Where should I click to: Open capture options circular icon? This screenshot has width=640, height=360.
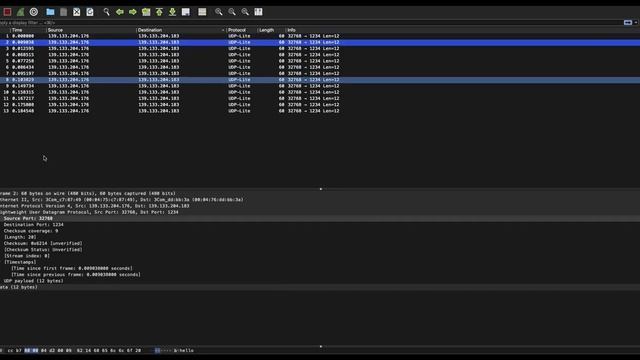click(x=34, y=12)
